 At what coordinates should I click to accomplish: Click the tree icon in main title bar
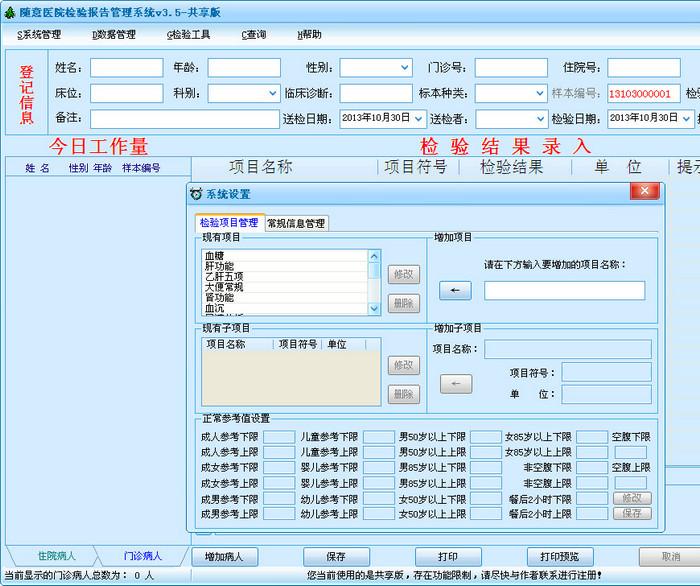coord(9,12)
